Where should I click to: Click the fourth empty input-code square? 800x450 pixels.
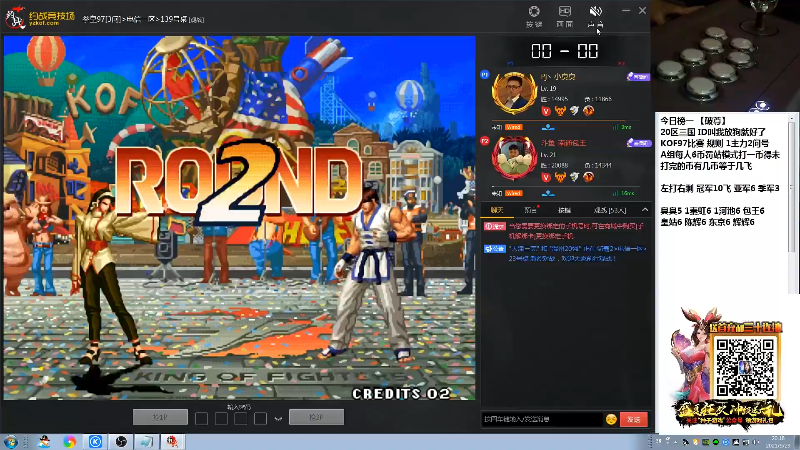tap(260, 419)
